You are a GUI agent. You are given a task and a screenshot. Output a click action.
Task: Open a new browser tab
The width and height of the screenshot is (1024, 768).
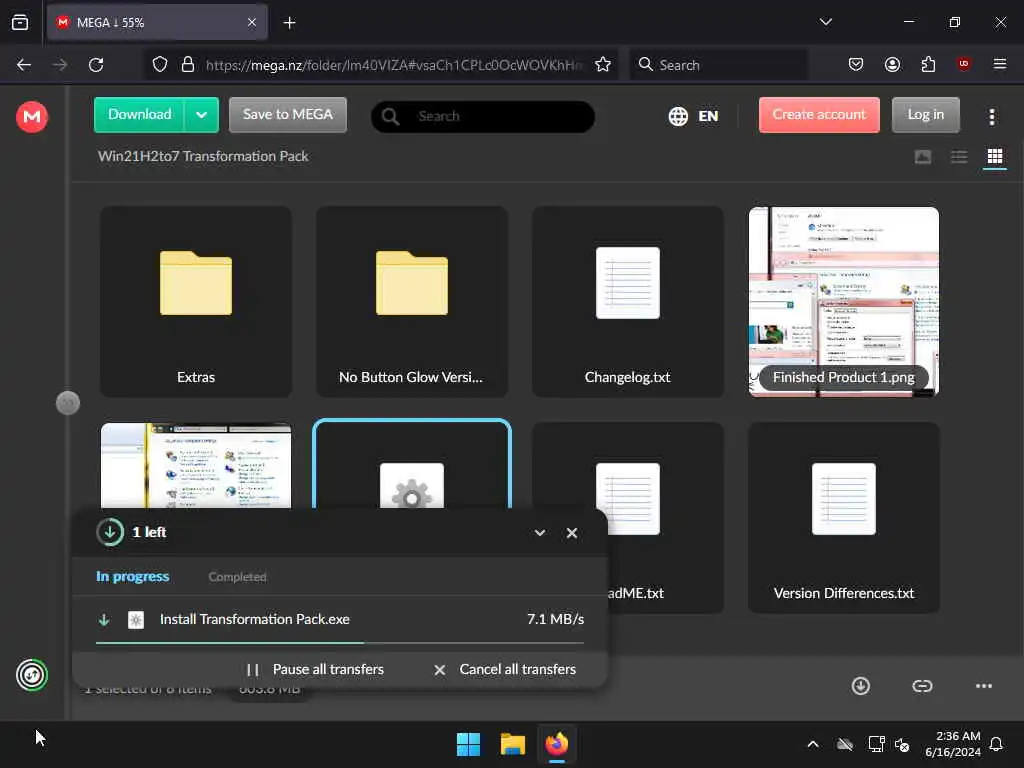click(x=289, y=23)
